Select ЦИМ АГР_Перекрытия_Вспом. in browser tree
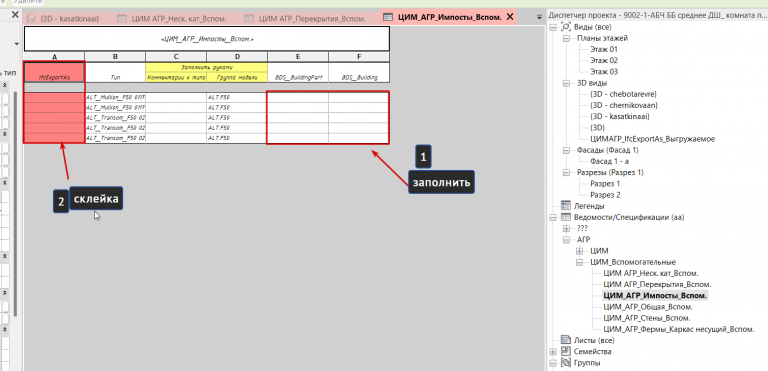Viewport: 768px width, 371px height. tap(657, 285)
